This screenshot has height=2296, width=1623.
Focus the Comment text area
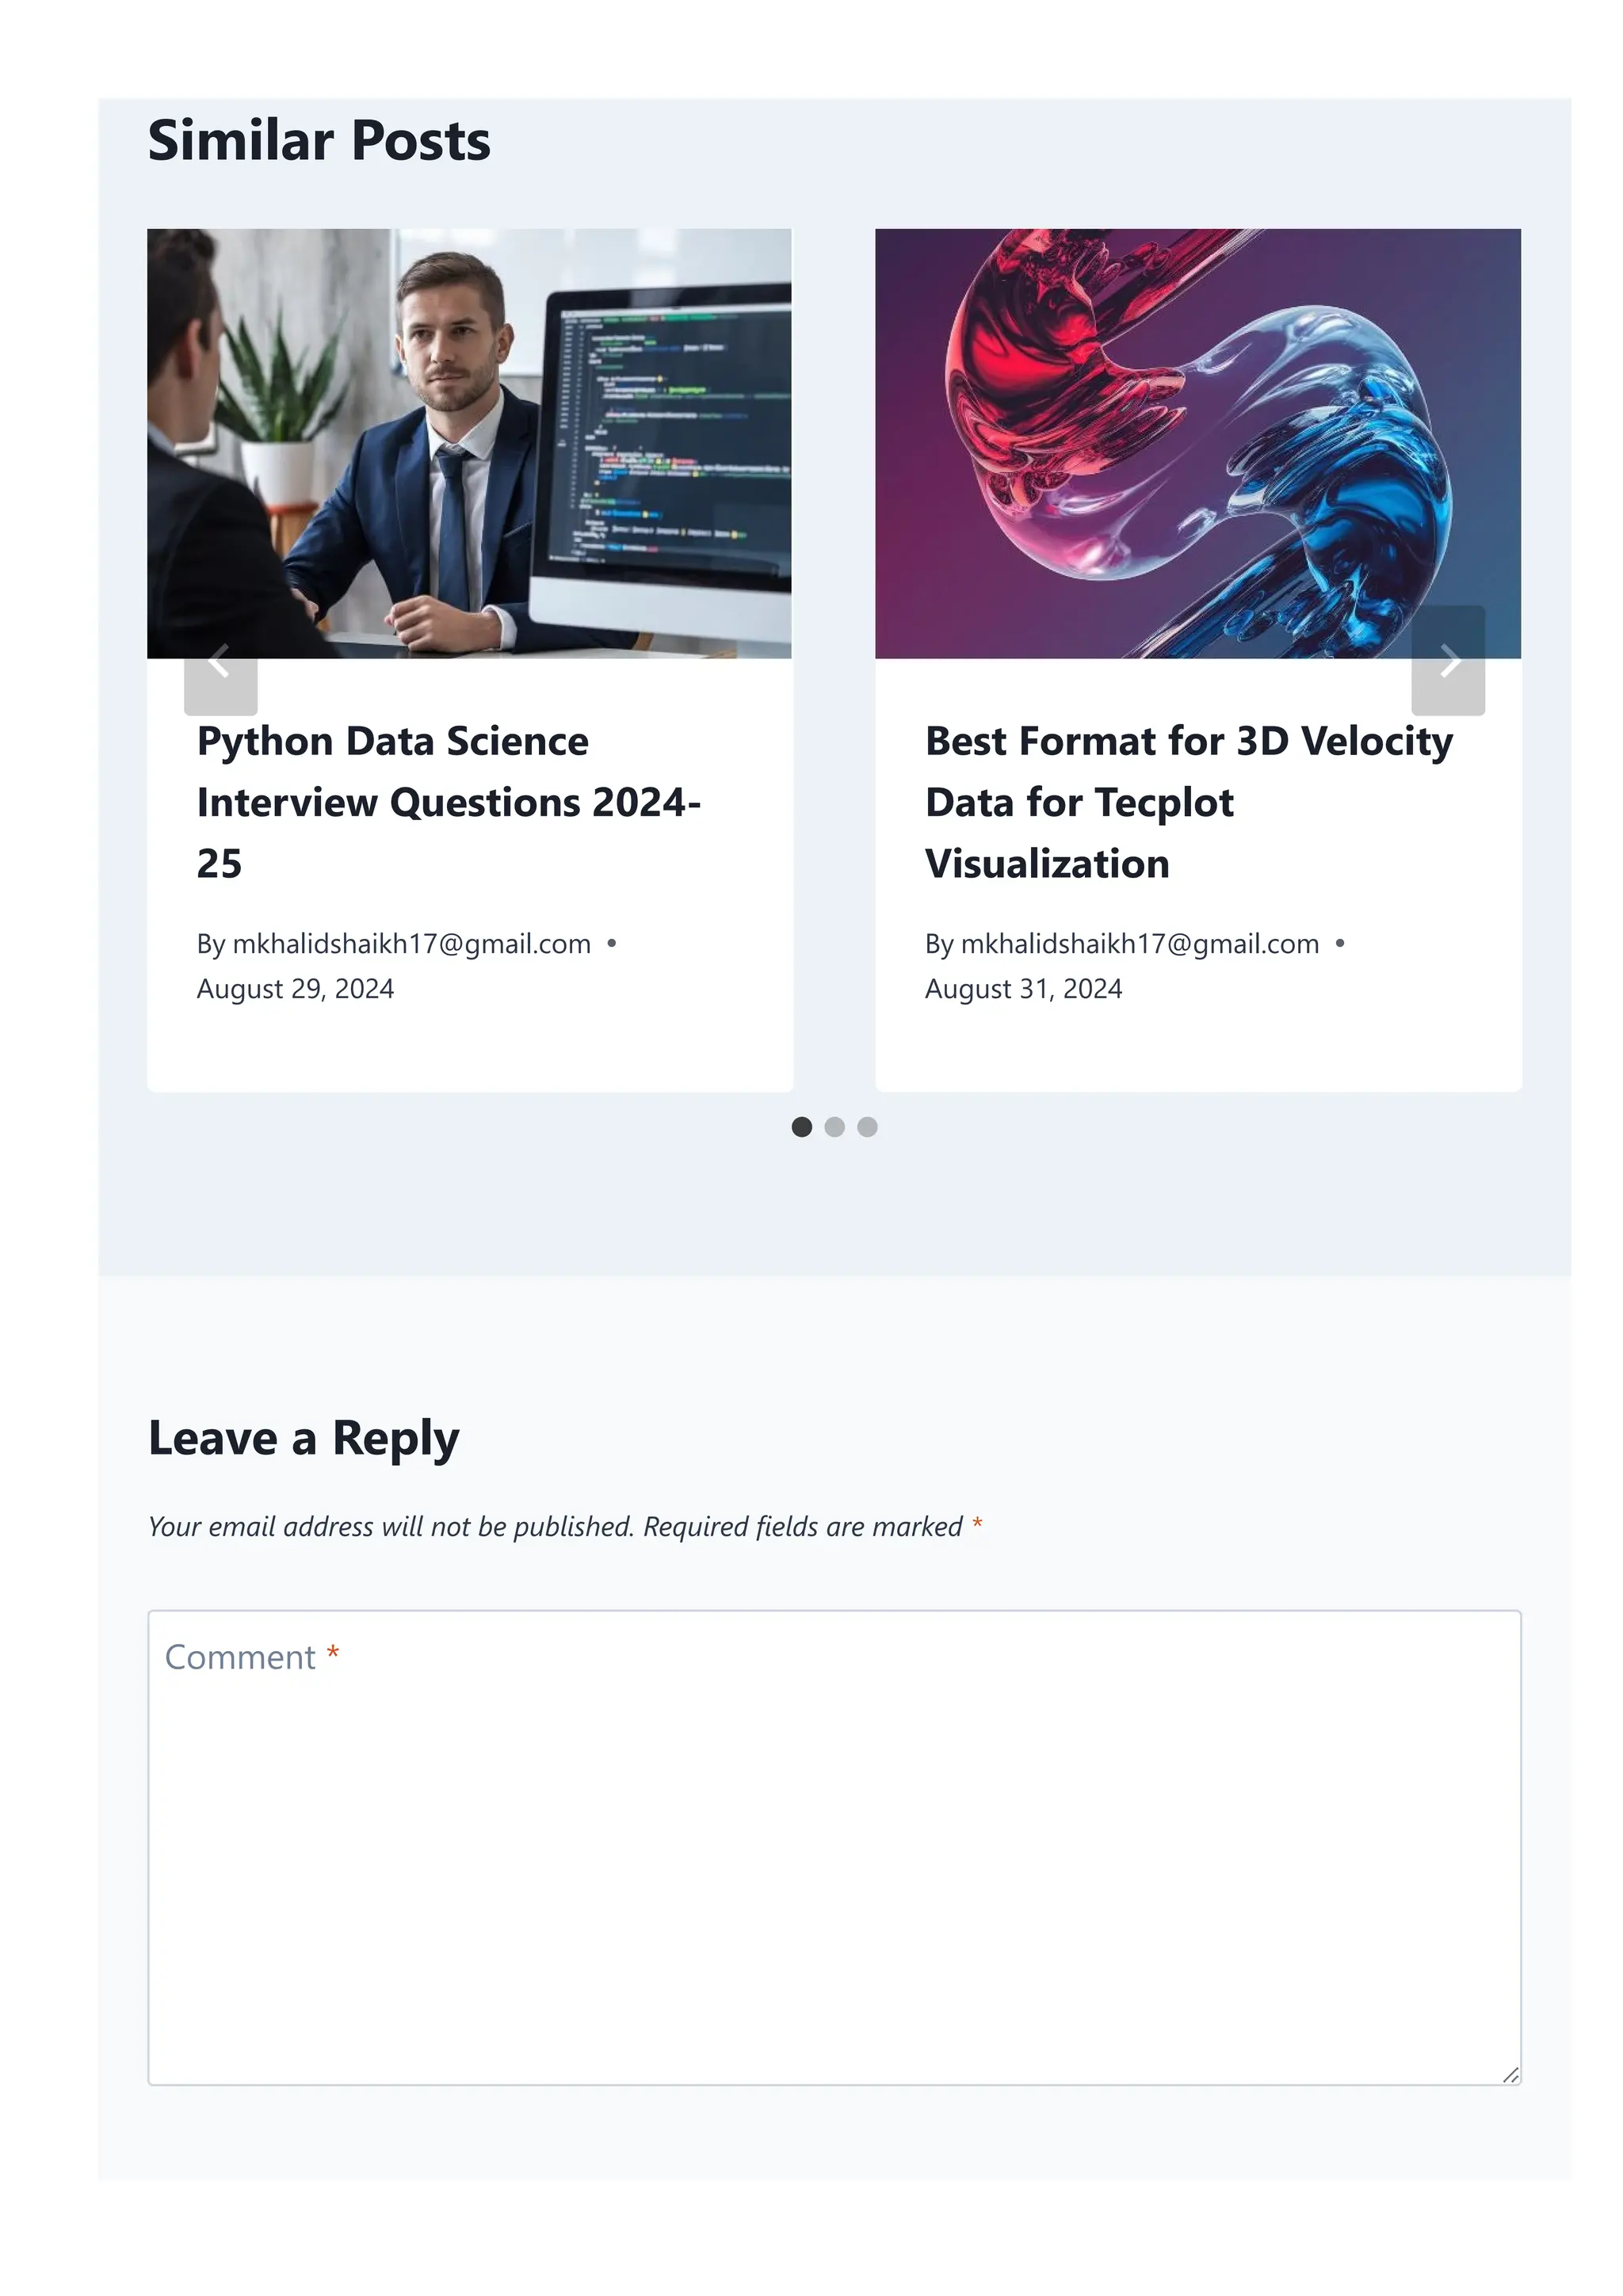[x=834, y=1847]
